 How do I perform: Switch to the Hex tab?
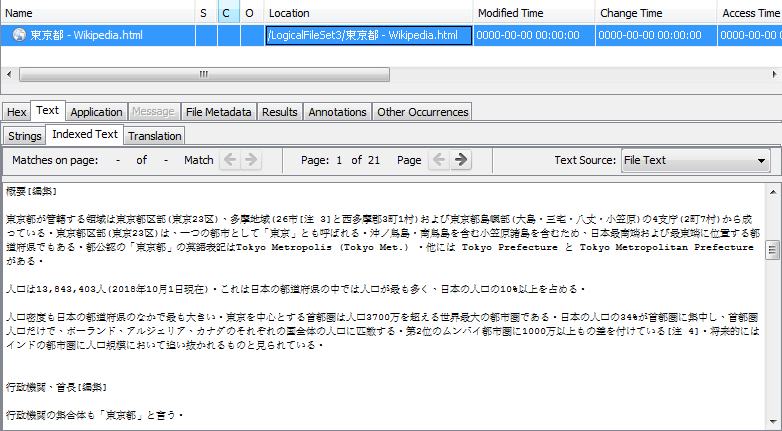pos(16,112)
